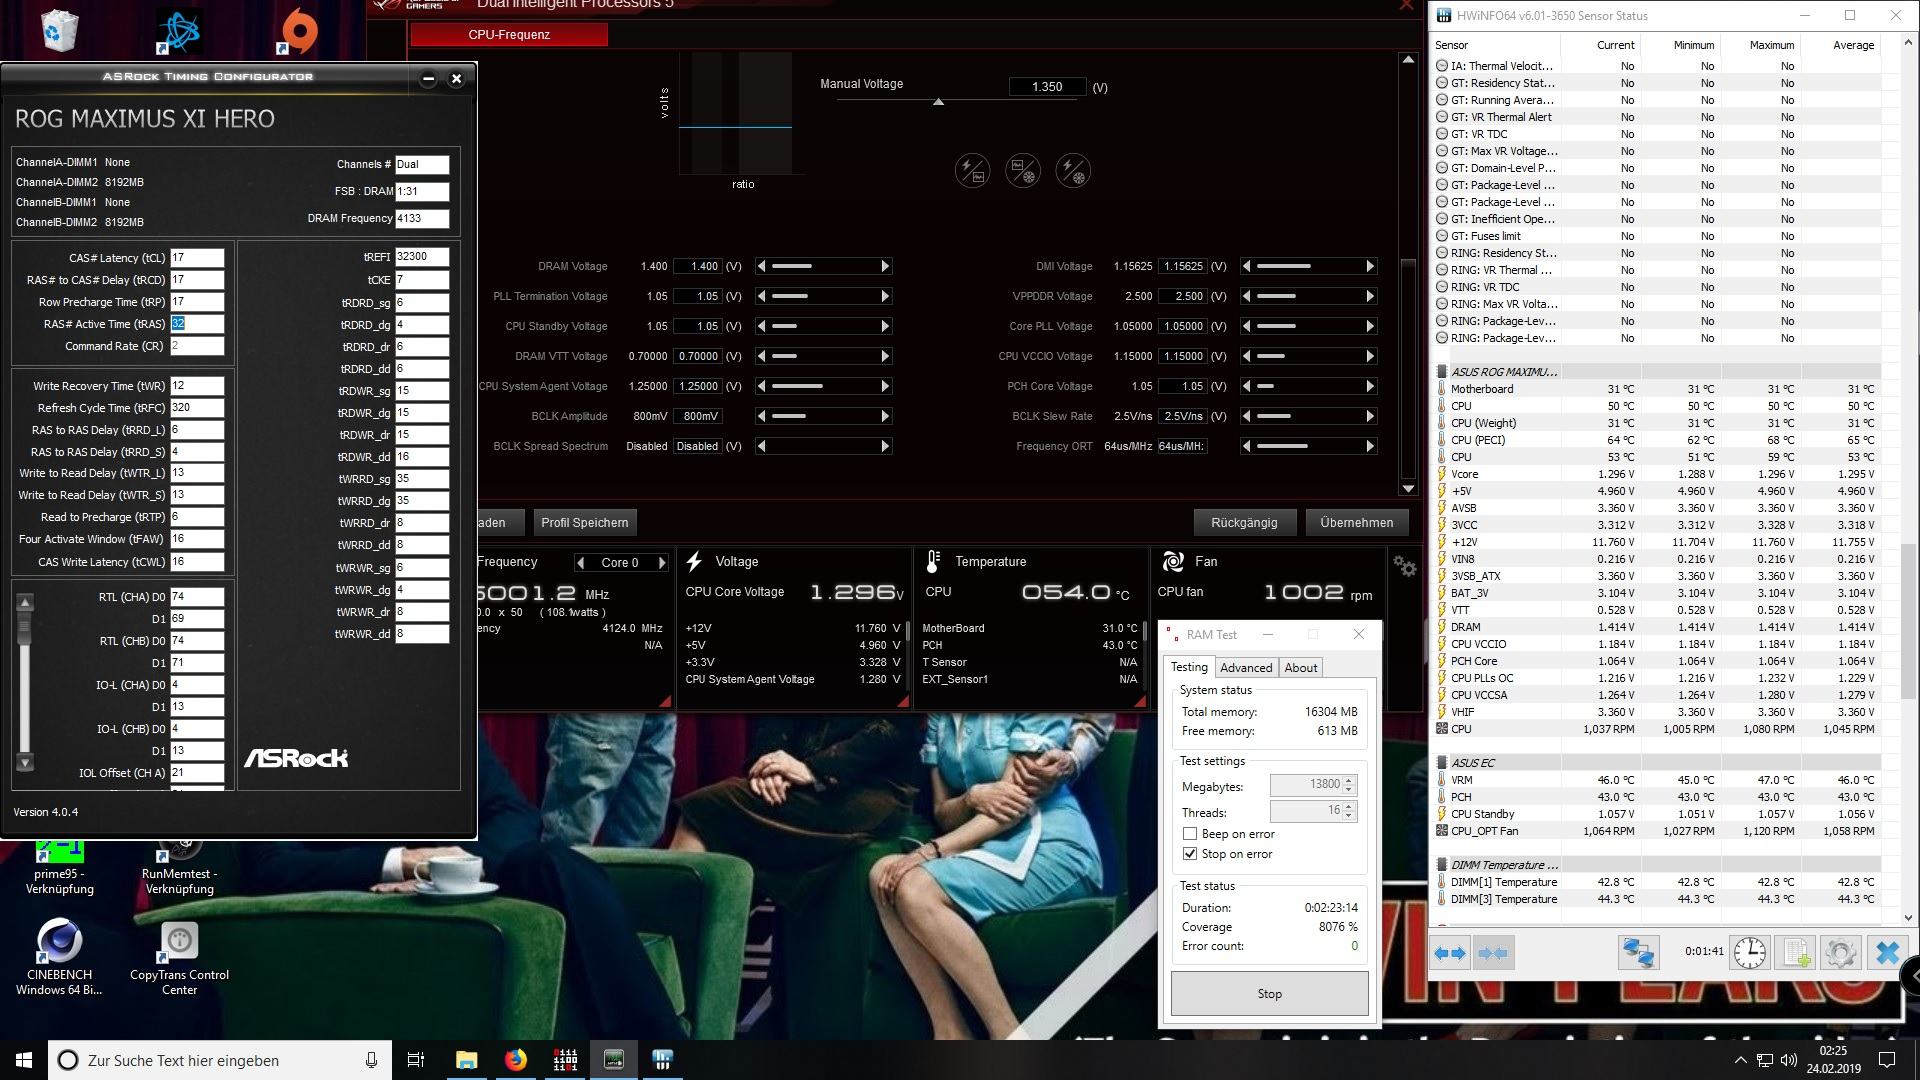Click Übernehmen button
This screenshot has width=1920, height=1080.
click(1356, 522)
